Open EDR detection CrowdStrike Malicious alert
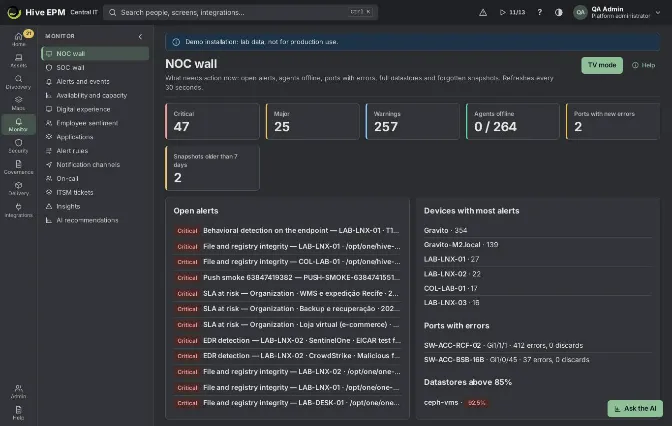Image resolution: width=672 pixels, height=426 pixels. pyautogui.click(x=287, y=356)
